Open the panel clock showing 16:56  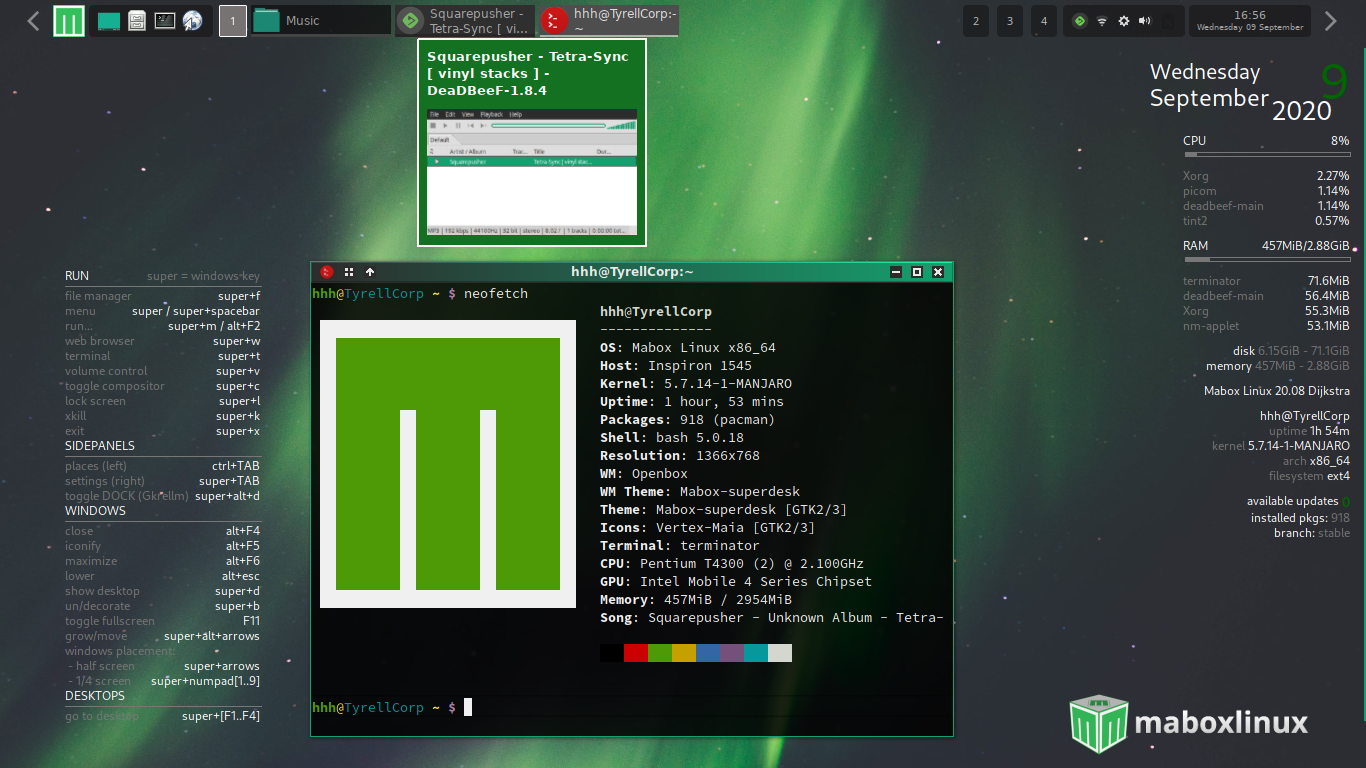click(x=1250, y=20)
